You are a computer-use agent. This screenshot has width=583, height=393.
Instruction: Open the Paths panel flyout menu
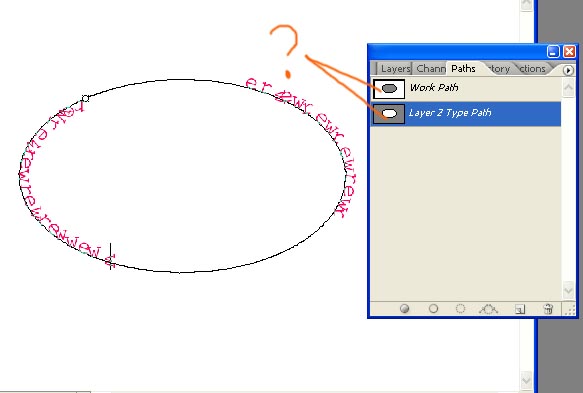568,70
